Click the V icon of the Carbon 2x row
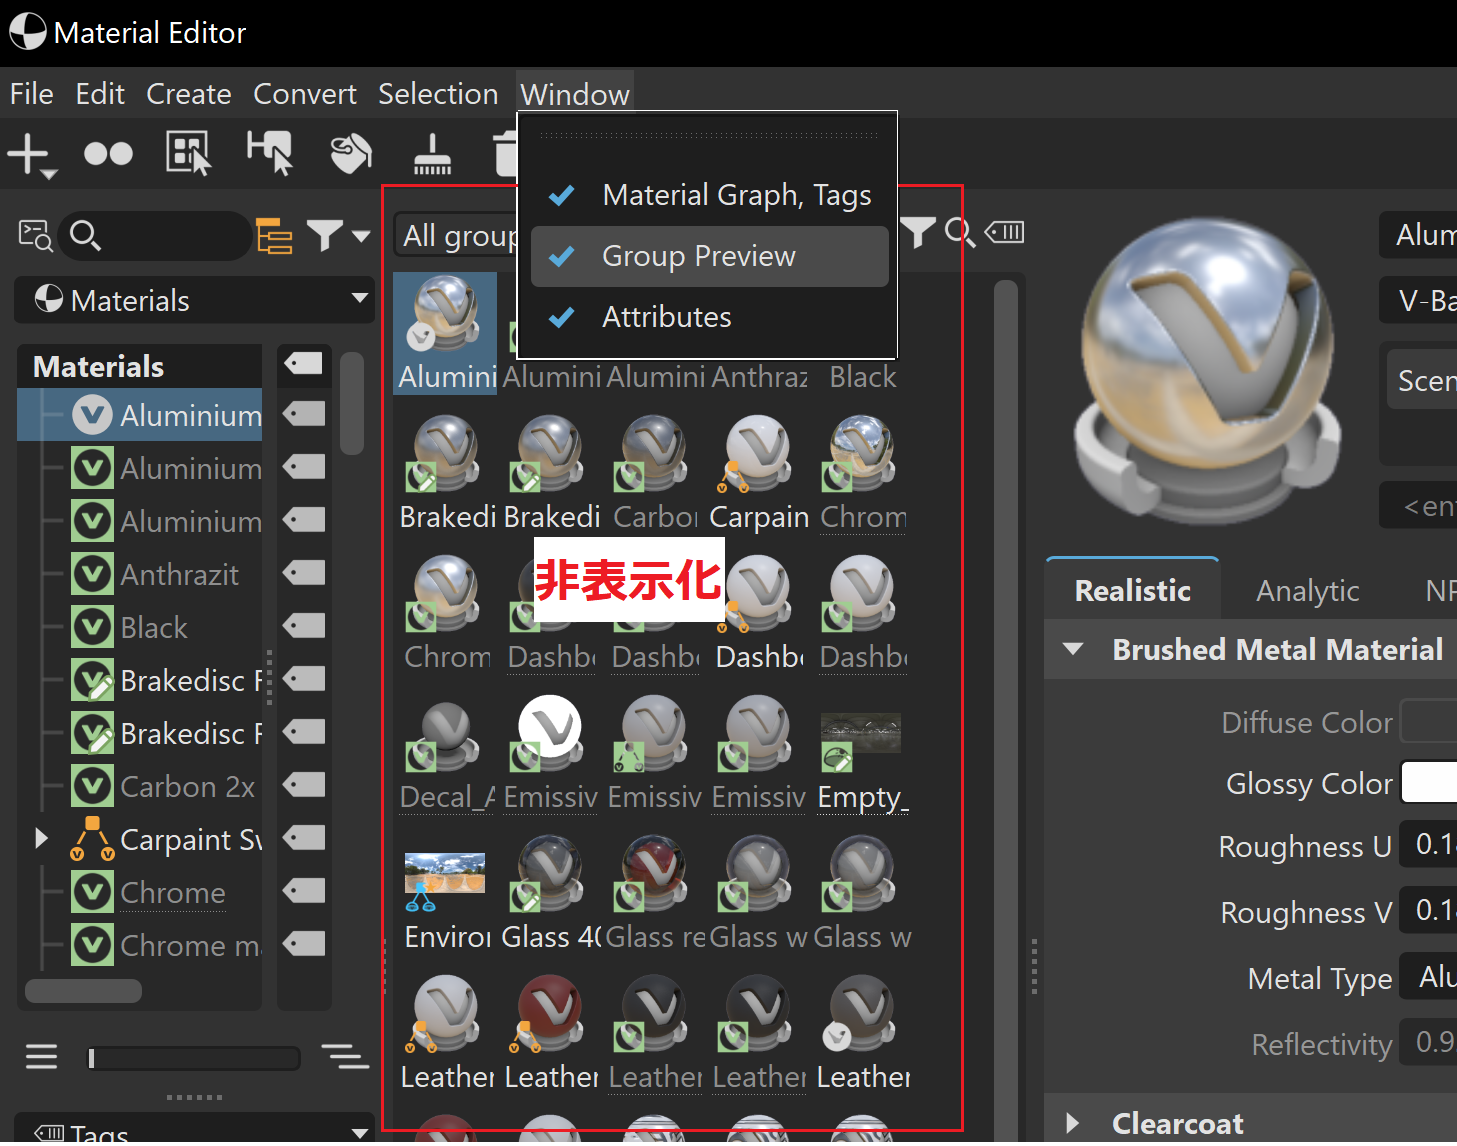The image size is (1457, 1146). 93,786
